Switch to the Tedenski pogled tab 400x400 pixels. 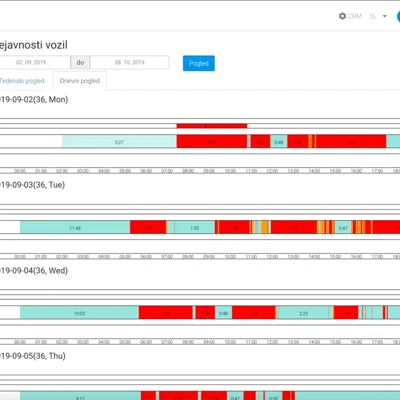[22, 81]
